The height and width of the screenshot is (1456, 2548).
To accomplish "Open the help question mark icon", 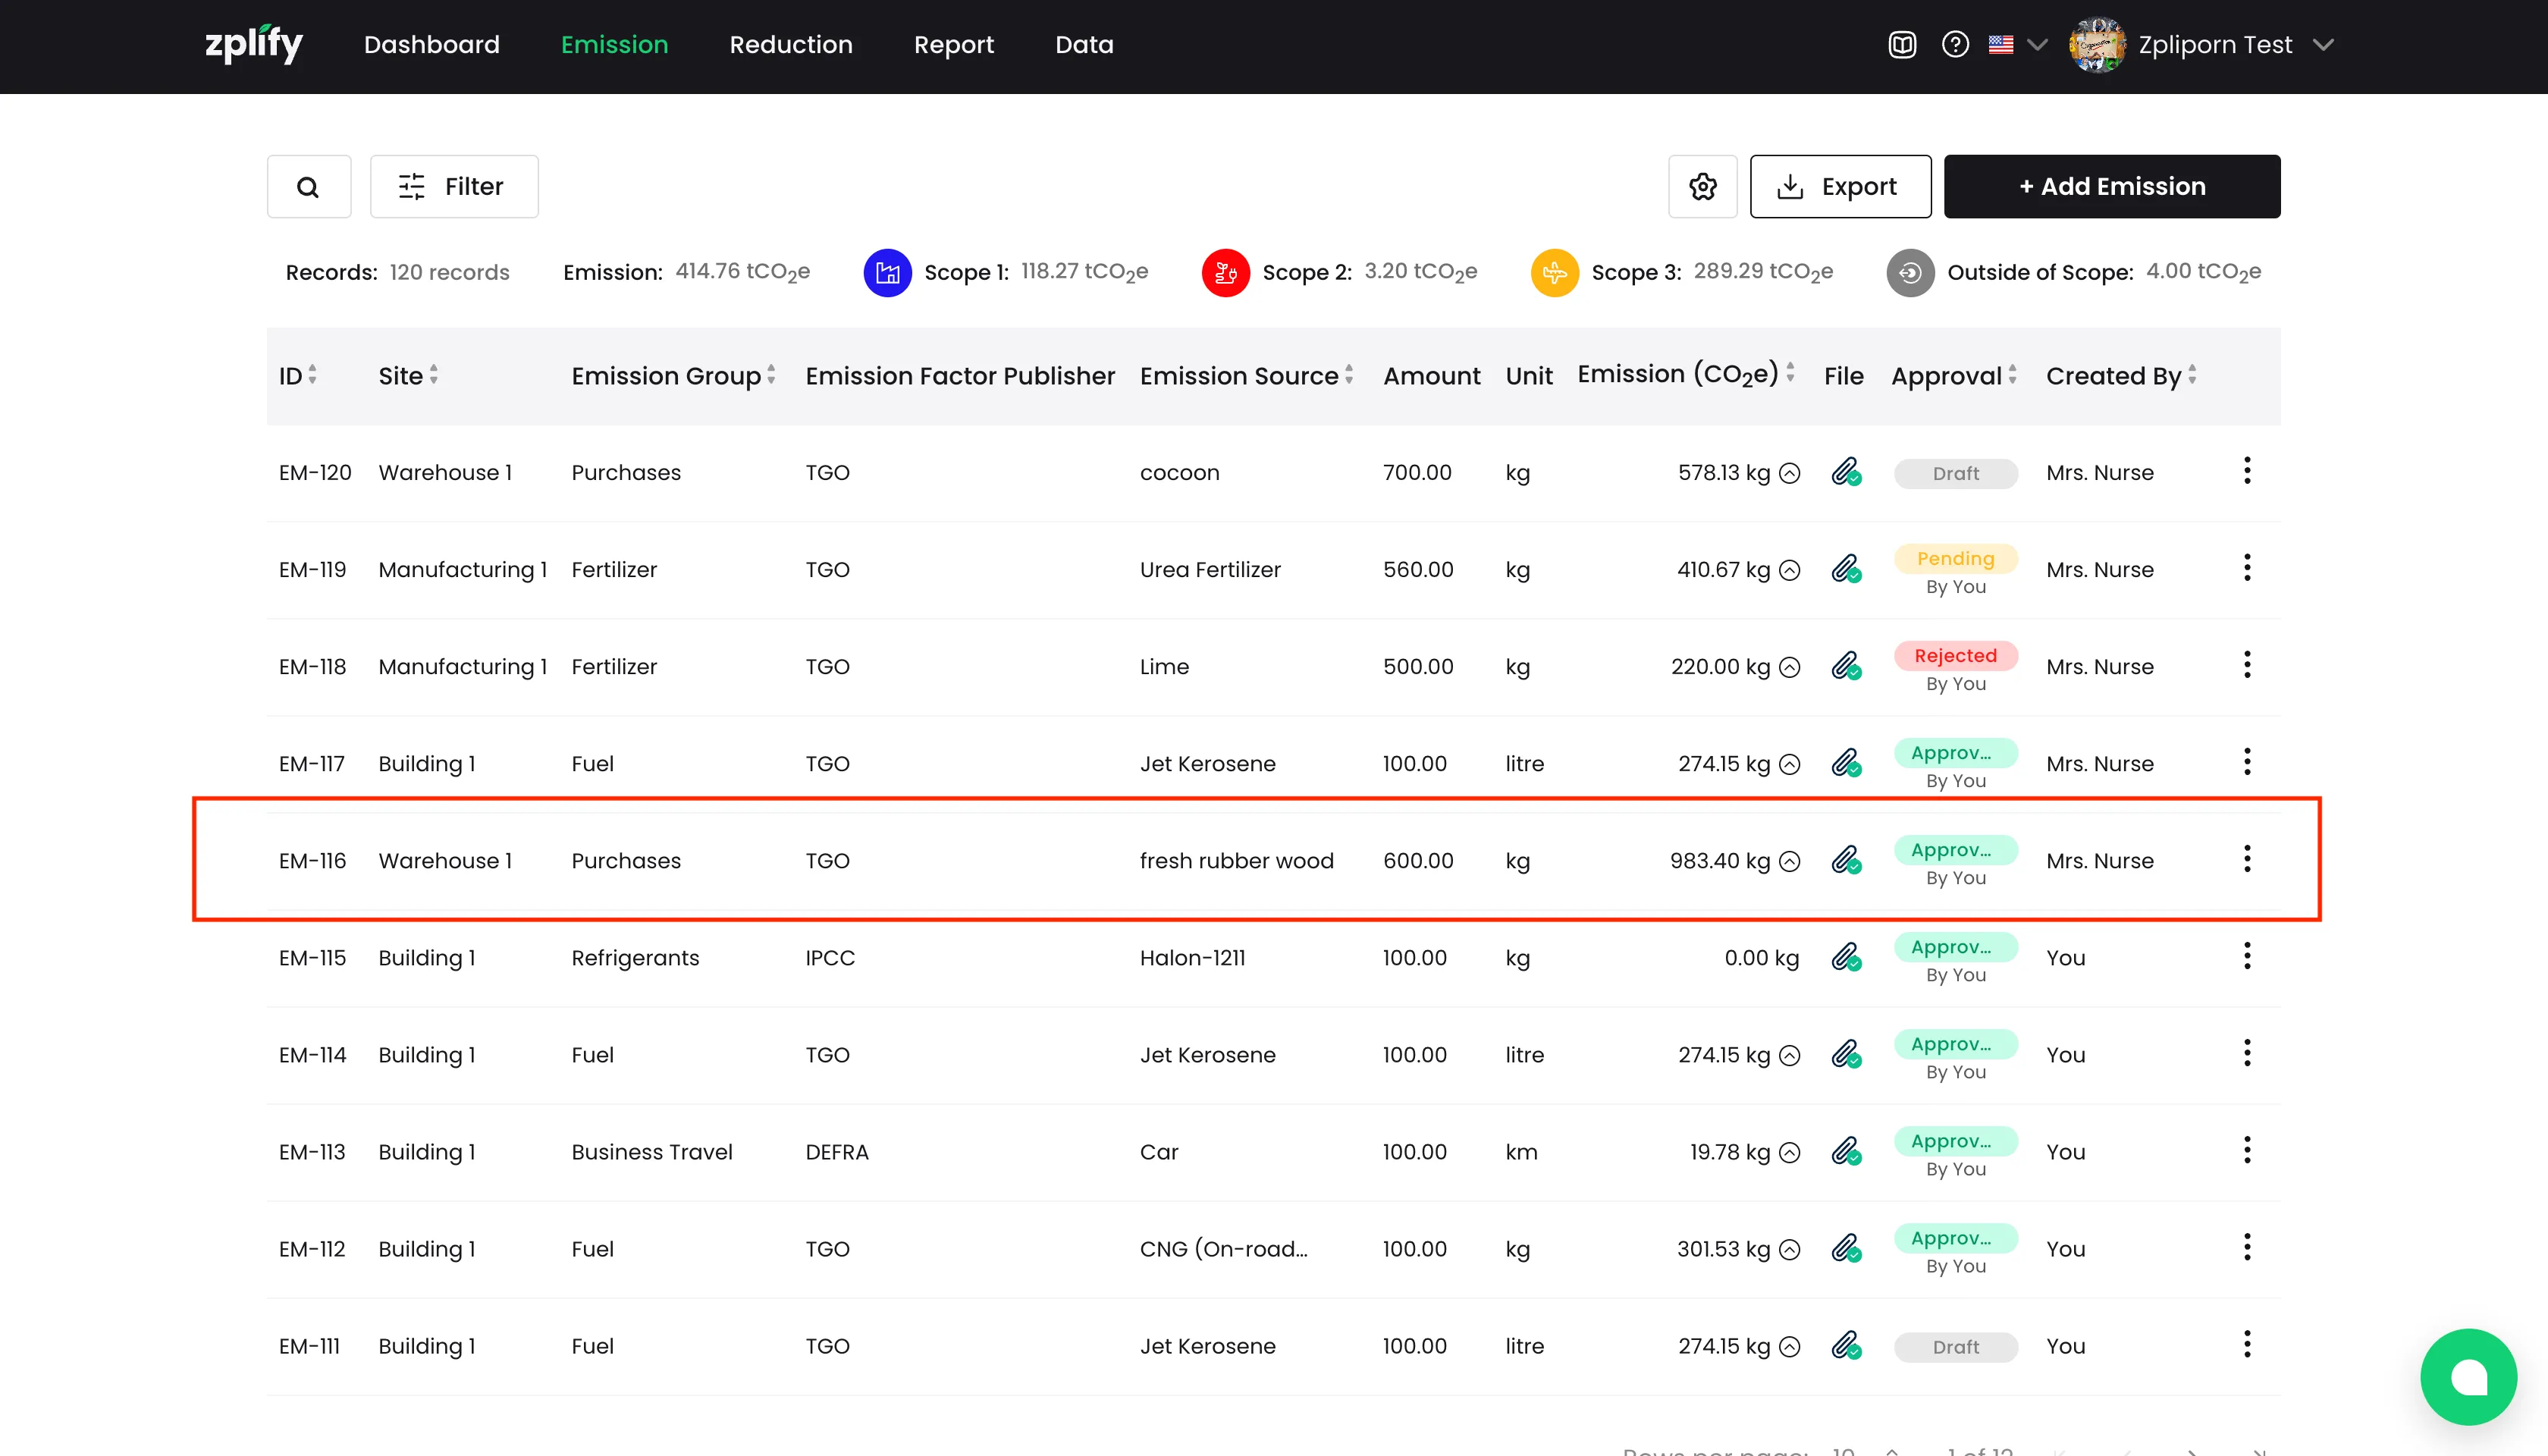I will click(1955, 45).
